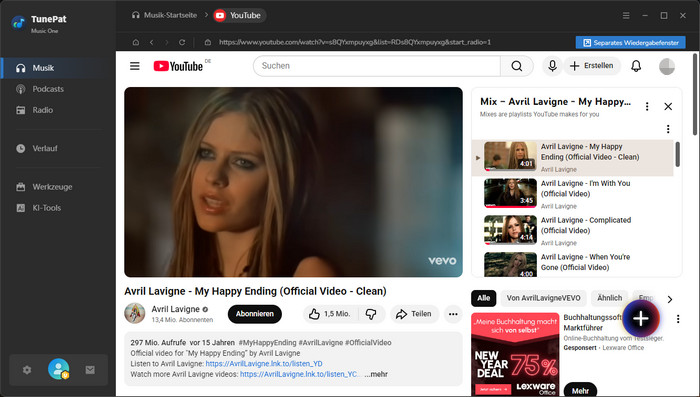Screen dimensions: 700x397
Task: Click the video title text
Action: coord(255,291)
